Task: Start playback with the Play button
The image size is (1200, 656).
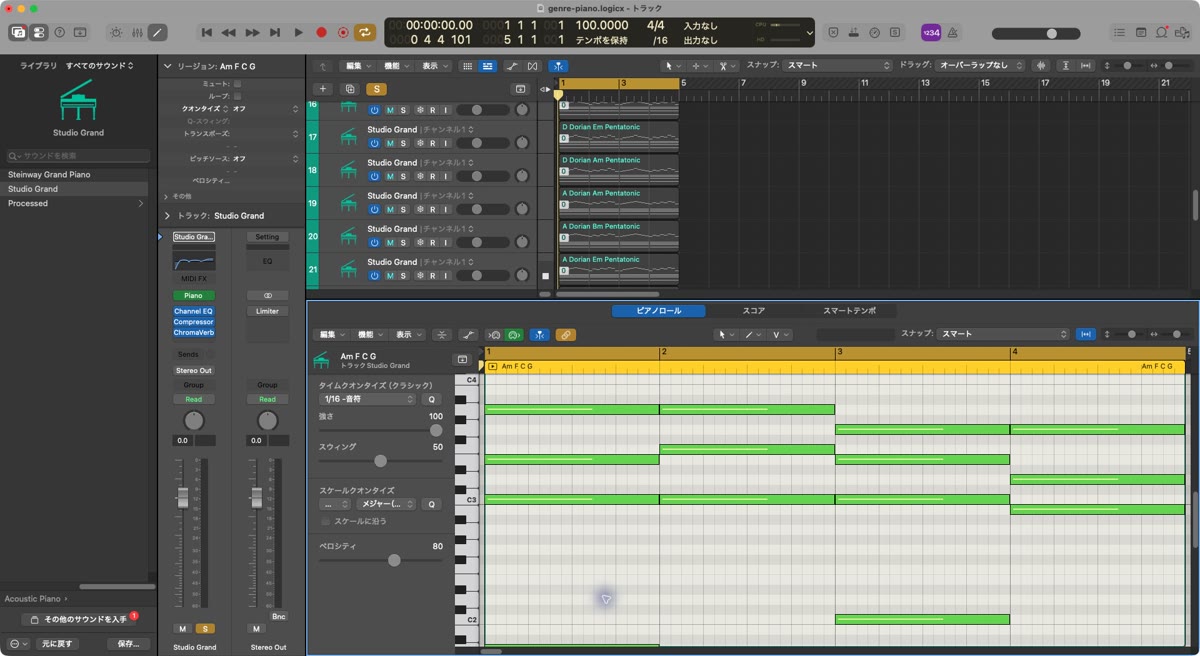Action: 298,32
